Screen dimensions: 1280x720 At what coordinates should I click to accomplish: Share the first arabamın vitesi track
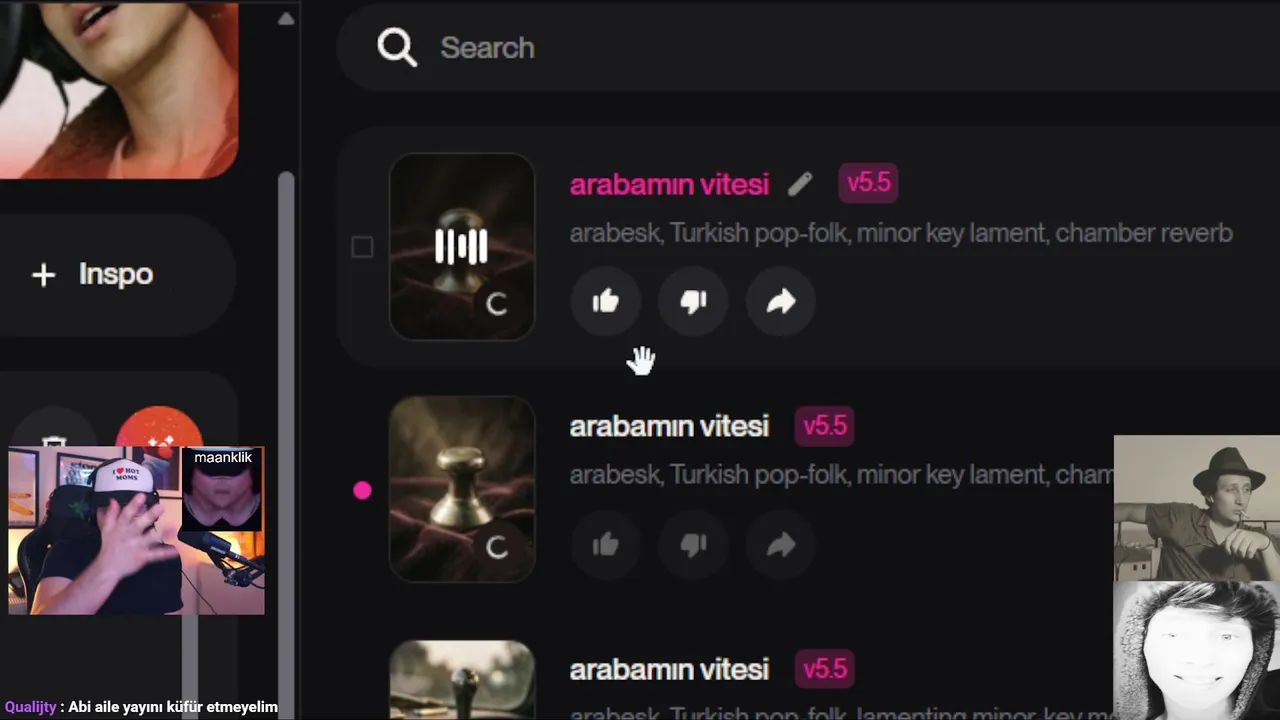pos(781,301)
